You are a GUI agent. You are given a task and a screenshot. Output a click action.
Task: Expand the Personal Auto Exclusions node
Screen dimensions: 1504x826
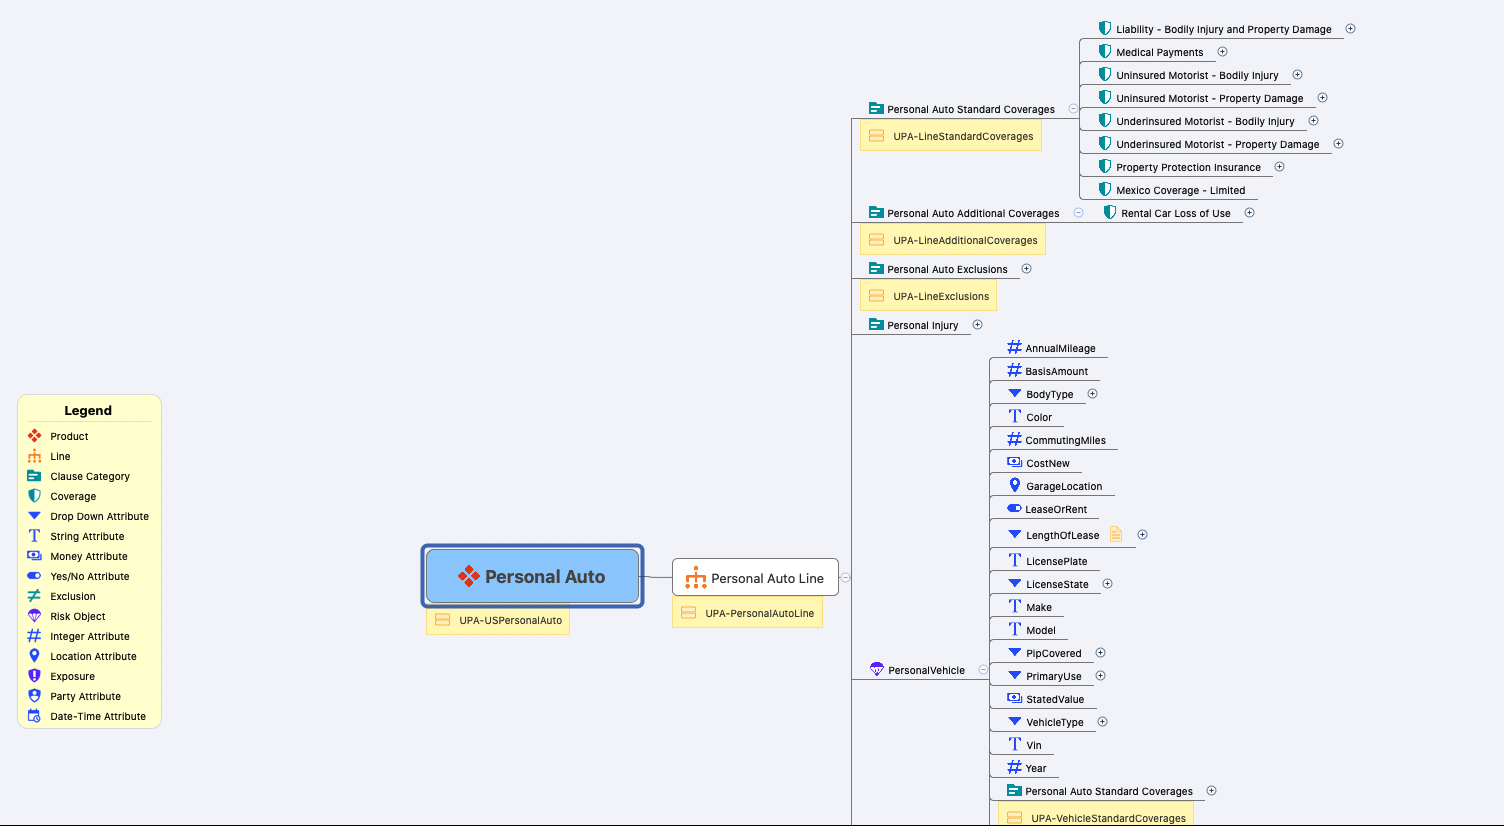tap(1026, 268)
